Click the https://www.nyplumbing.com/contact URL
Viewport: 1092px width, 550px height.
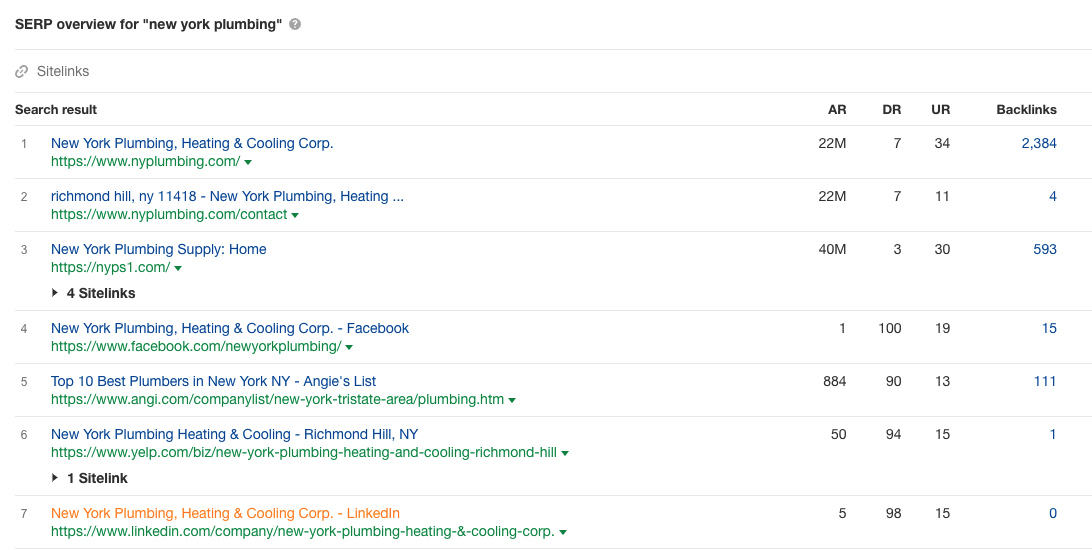[169, 214]
